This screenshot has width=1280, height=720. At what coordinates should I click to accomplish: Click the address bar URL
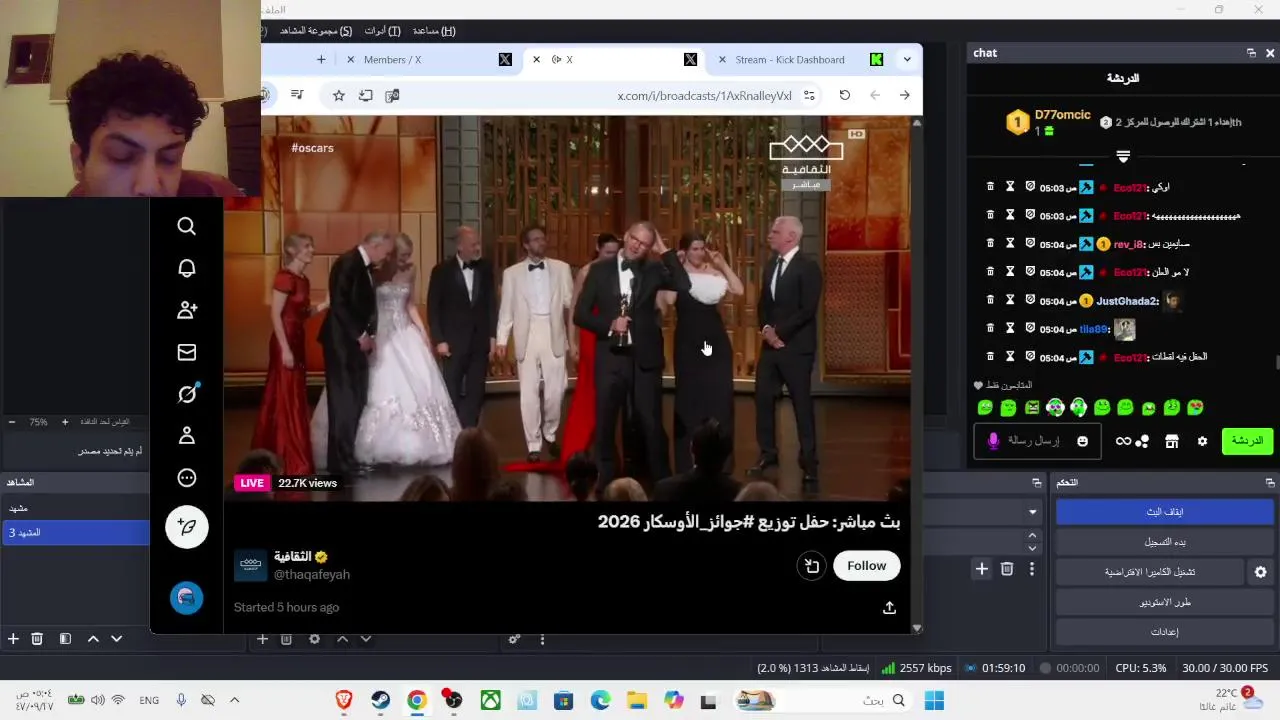tap(704, 95)
